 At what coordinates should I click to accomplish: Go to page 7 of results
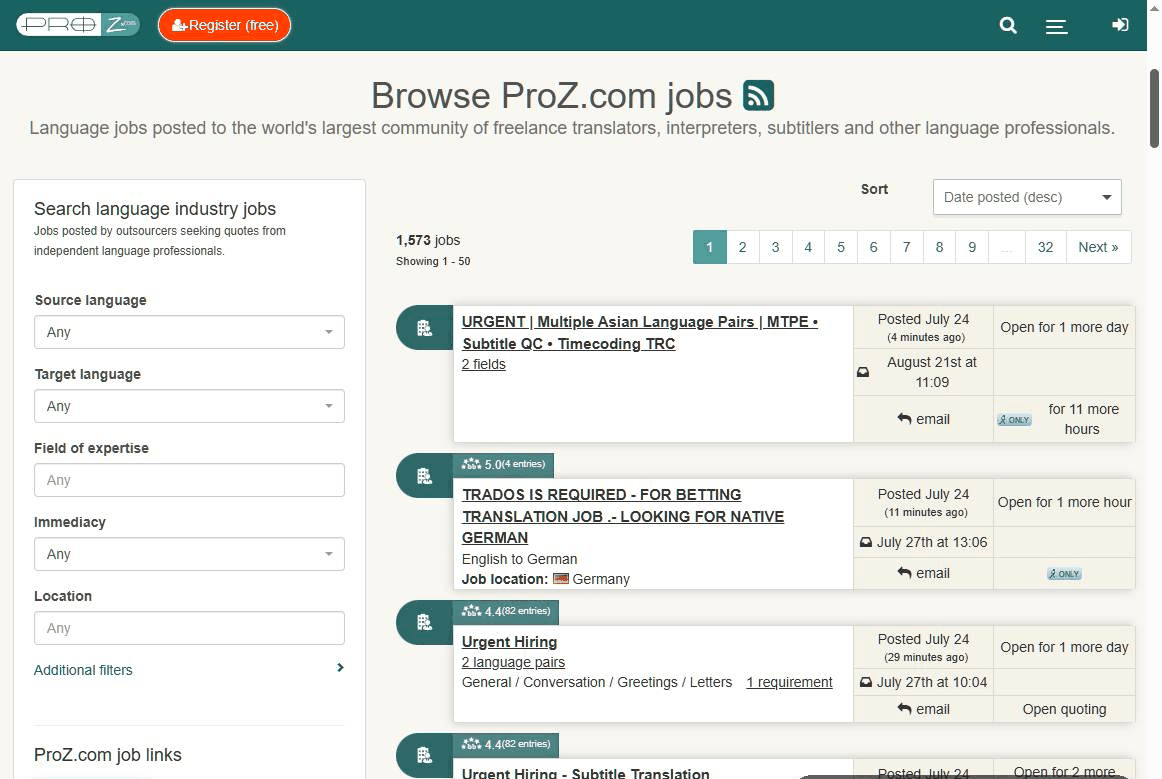point(906,247)
